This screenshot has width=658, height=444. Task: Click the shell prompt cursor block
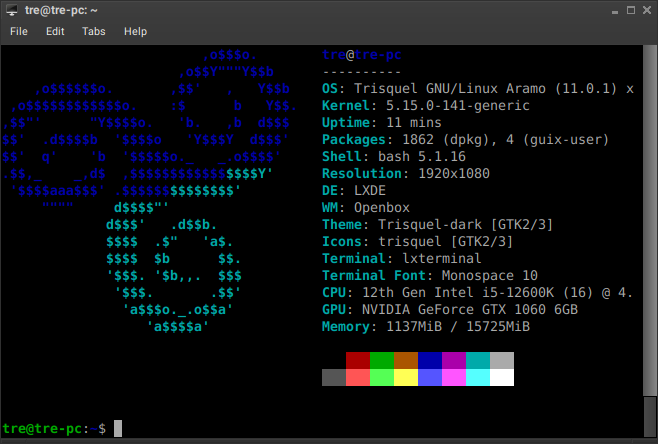tap(118, 428)
